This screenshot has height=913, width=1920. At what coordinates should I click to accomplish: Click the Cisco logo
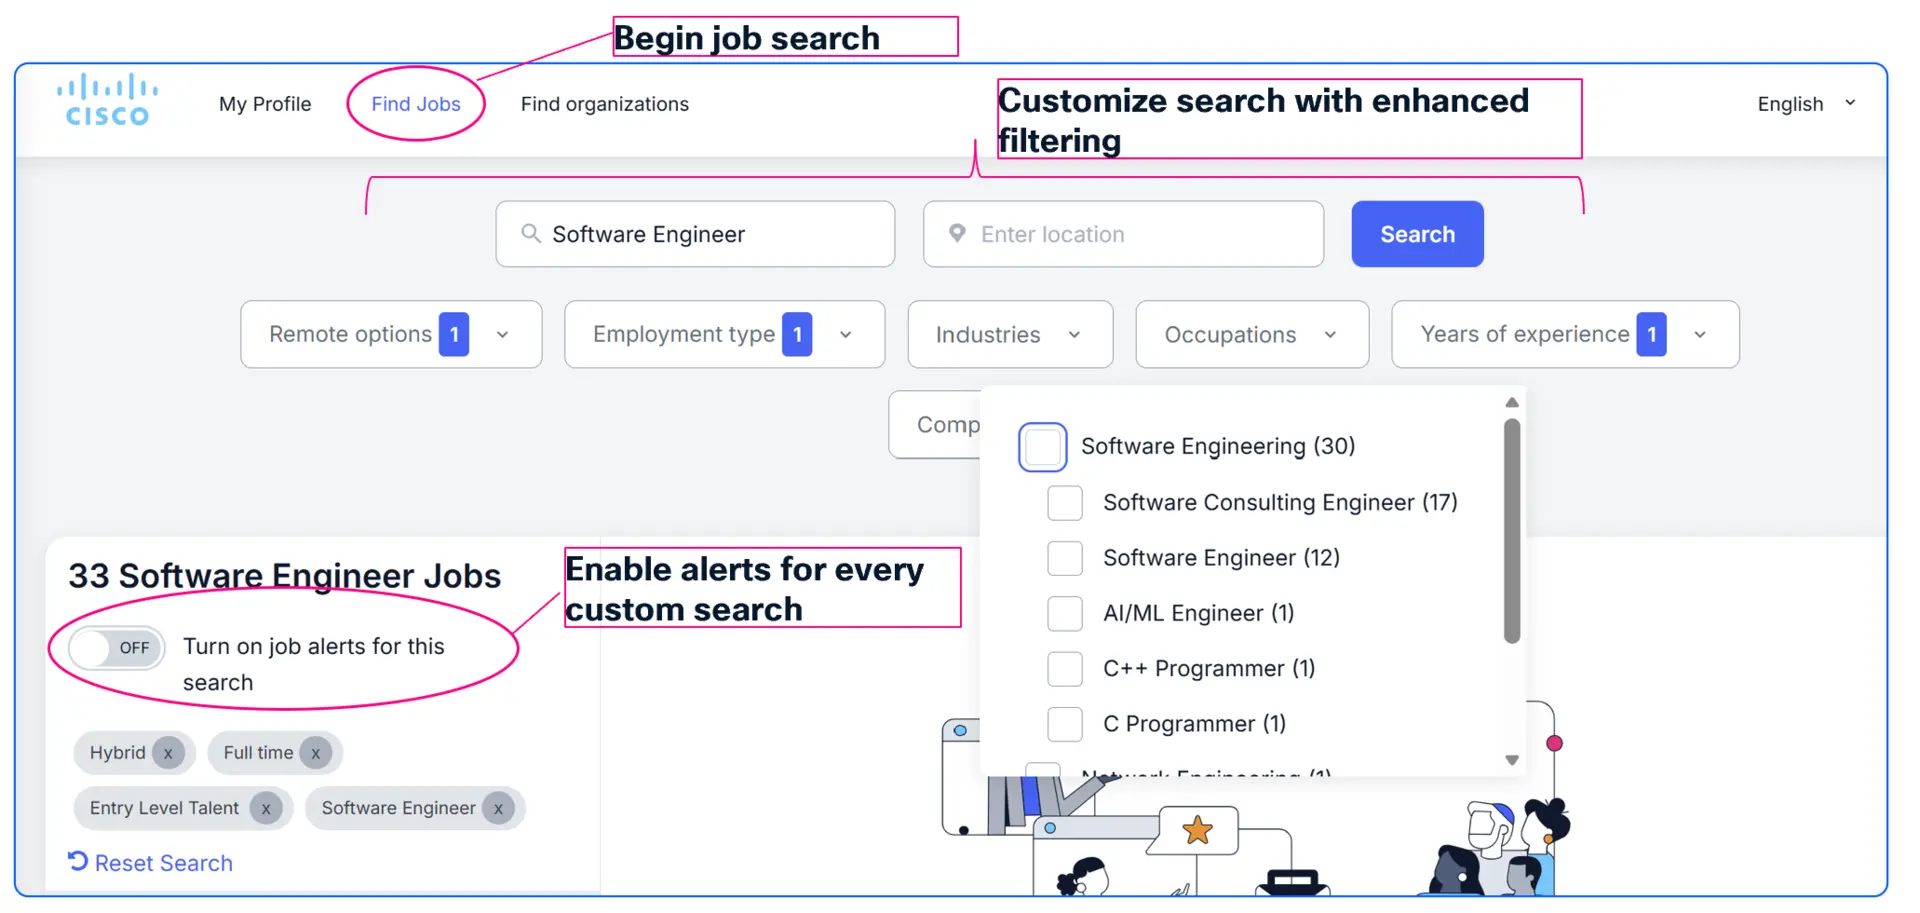coord(107,100)
